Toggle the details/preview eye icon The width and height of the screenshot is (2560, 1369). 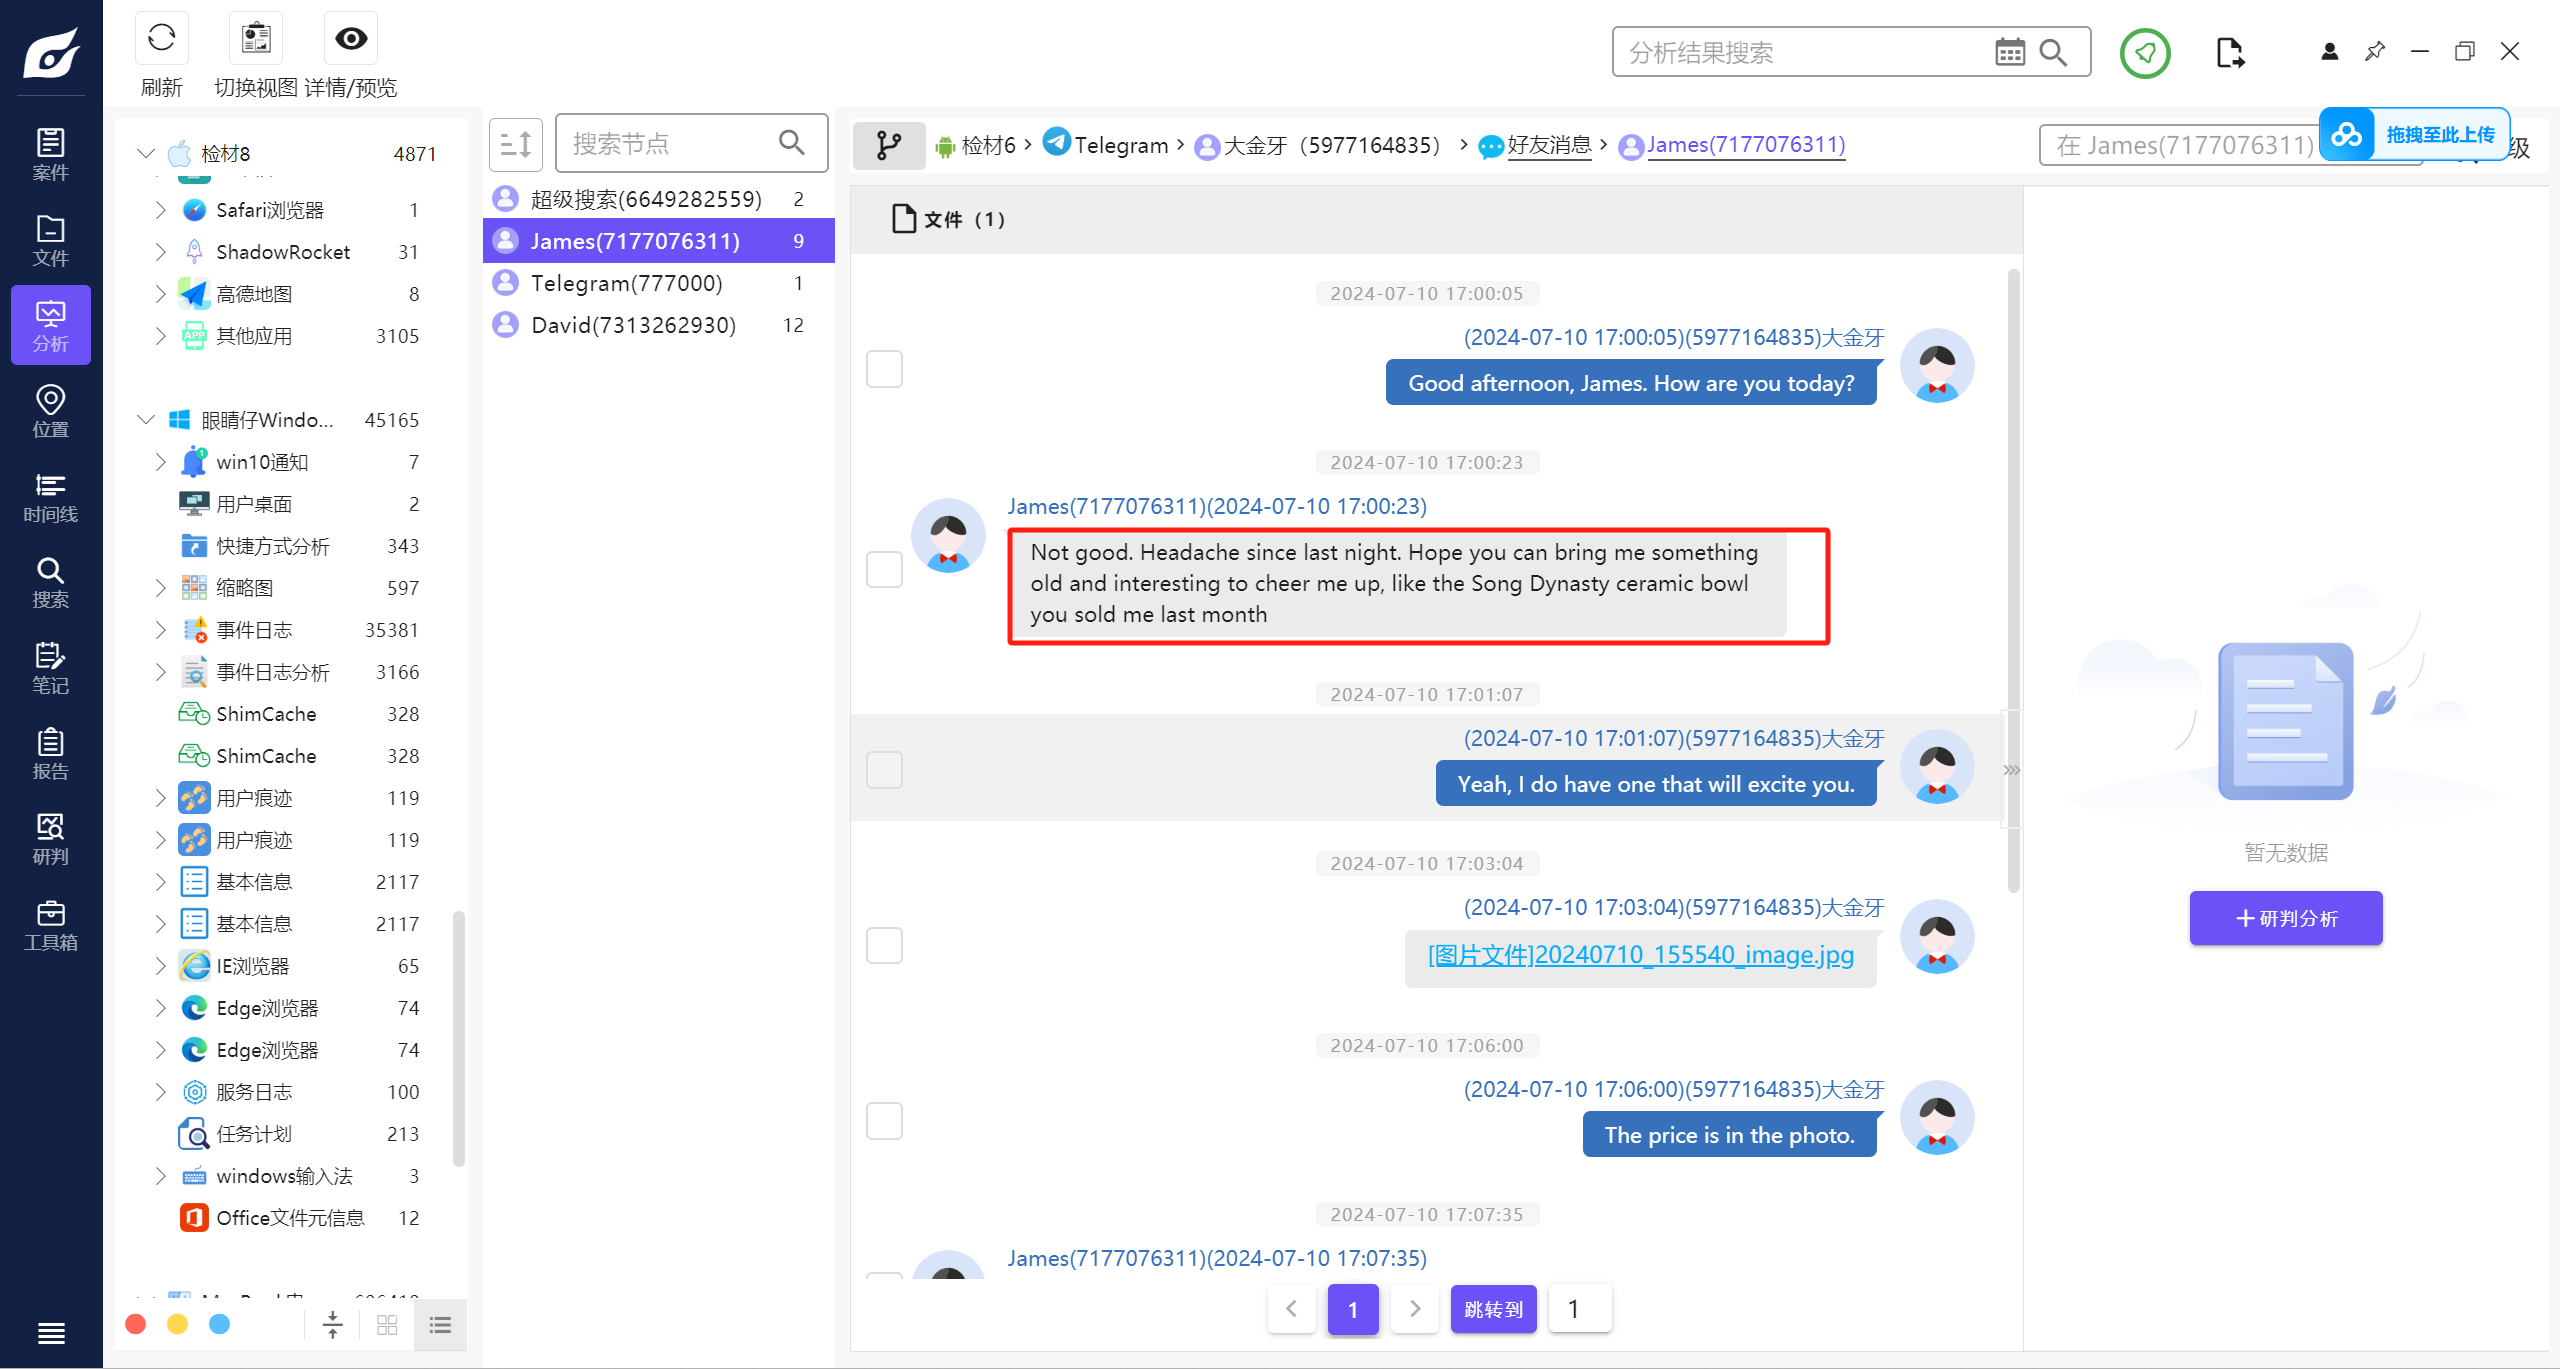coord(350,40)
